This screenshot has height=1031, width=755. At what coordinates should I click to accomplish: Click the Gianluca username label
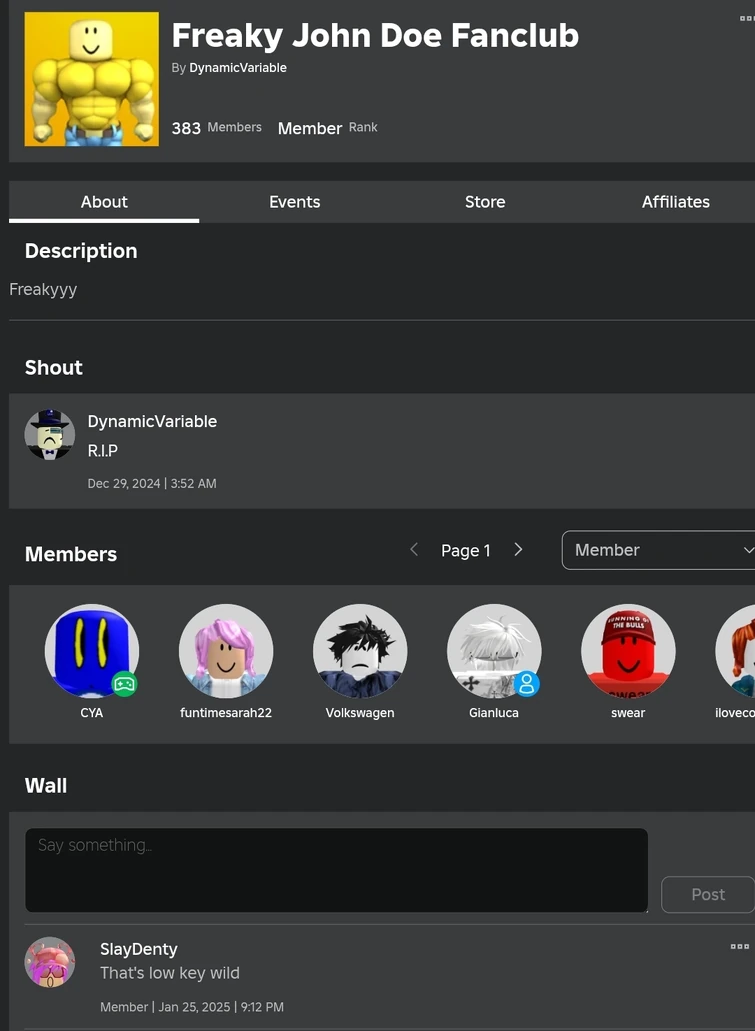click(494, 713)
